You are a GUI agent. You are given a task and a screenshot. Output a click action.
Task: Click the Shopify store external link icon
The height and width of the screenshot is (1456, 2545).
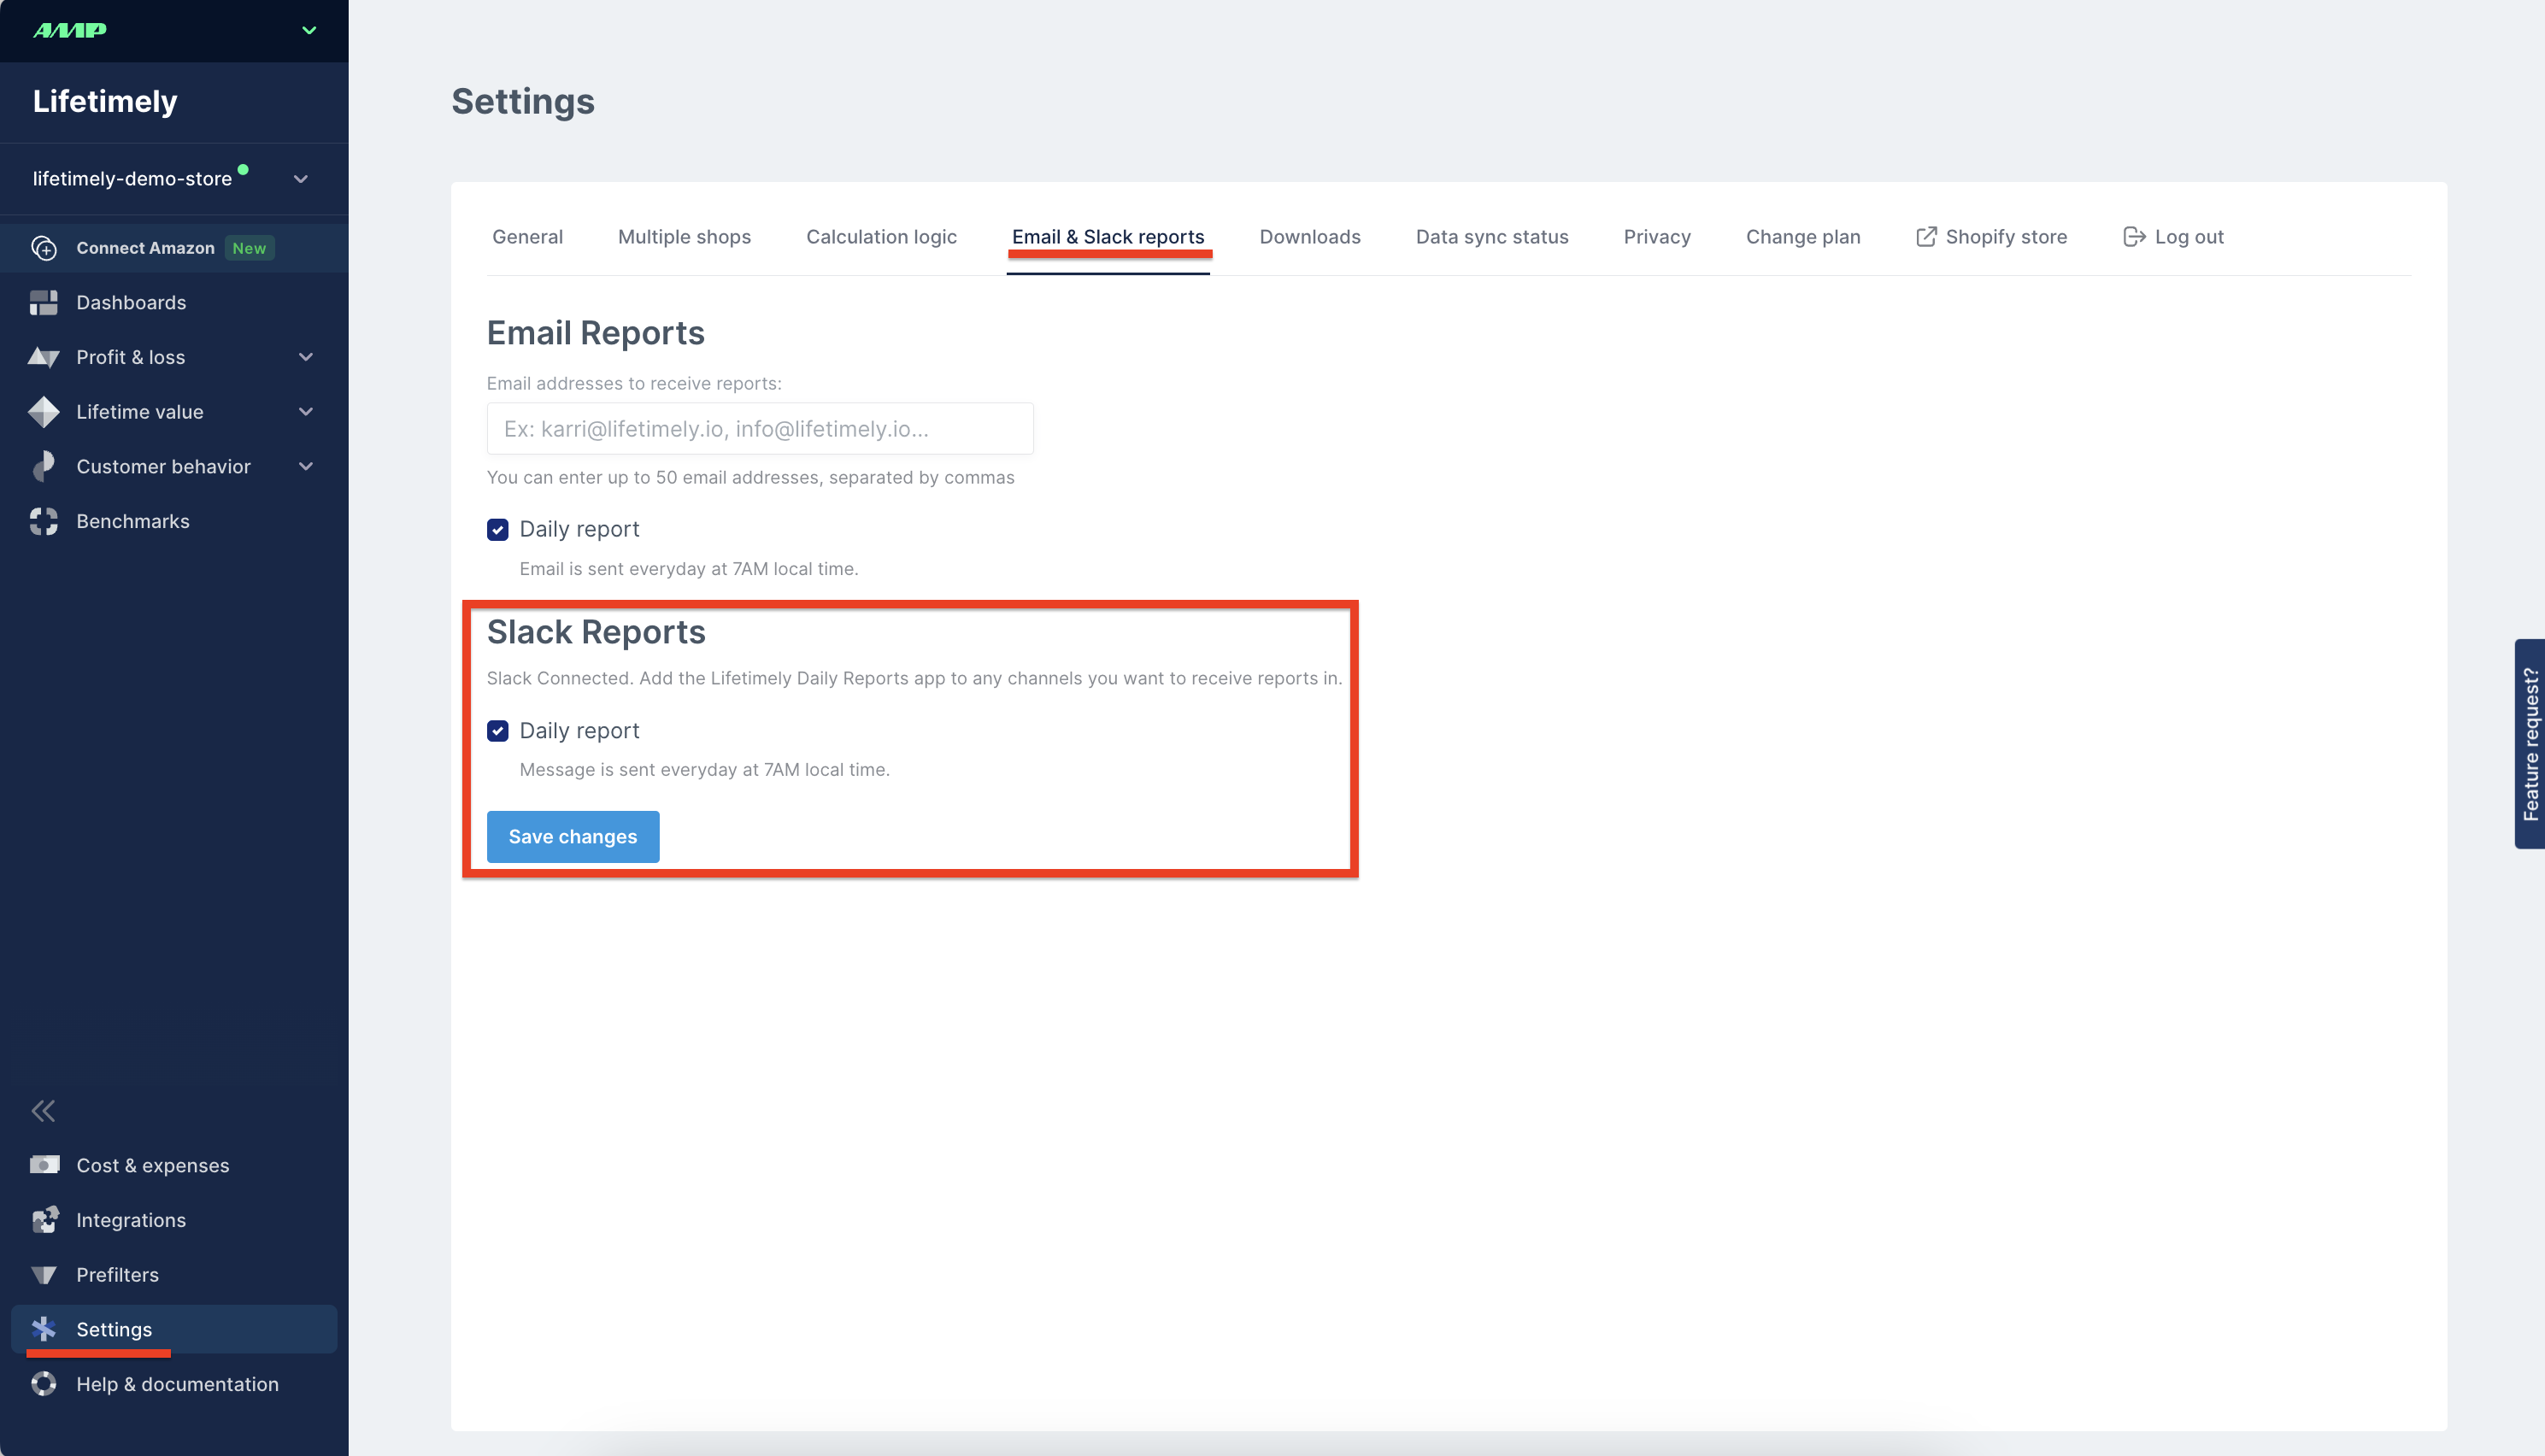[1926, 237]
